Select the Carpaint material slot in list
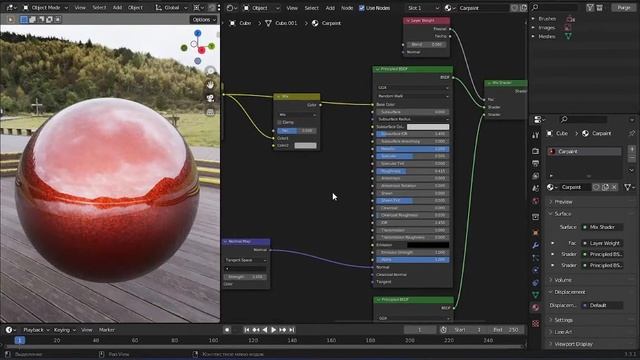The image size is (640, 360). pos(584,151)
